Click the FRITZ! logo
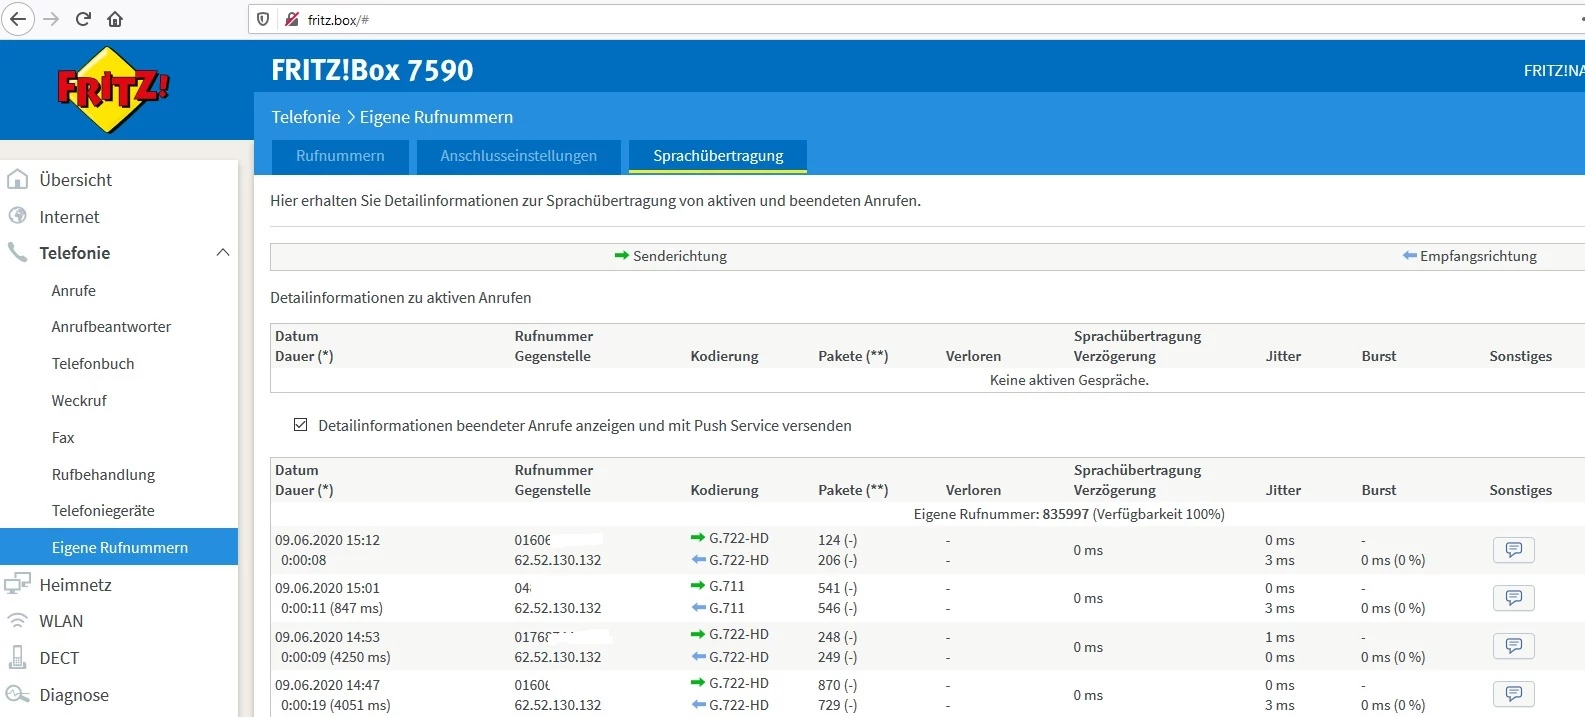This screenshot has height=717, width=1585. (112, 90)
